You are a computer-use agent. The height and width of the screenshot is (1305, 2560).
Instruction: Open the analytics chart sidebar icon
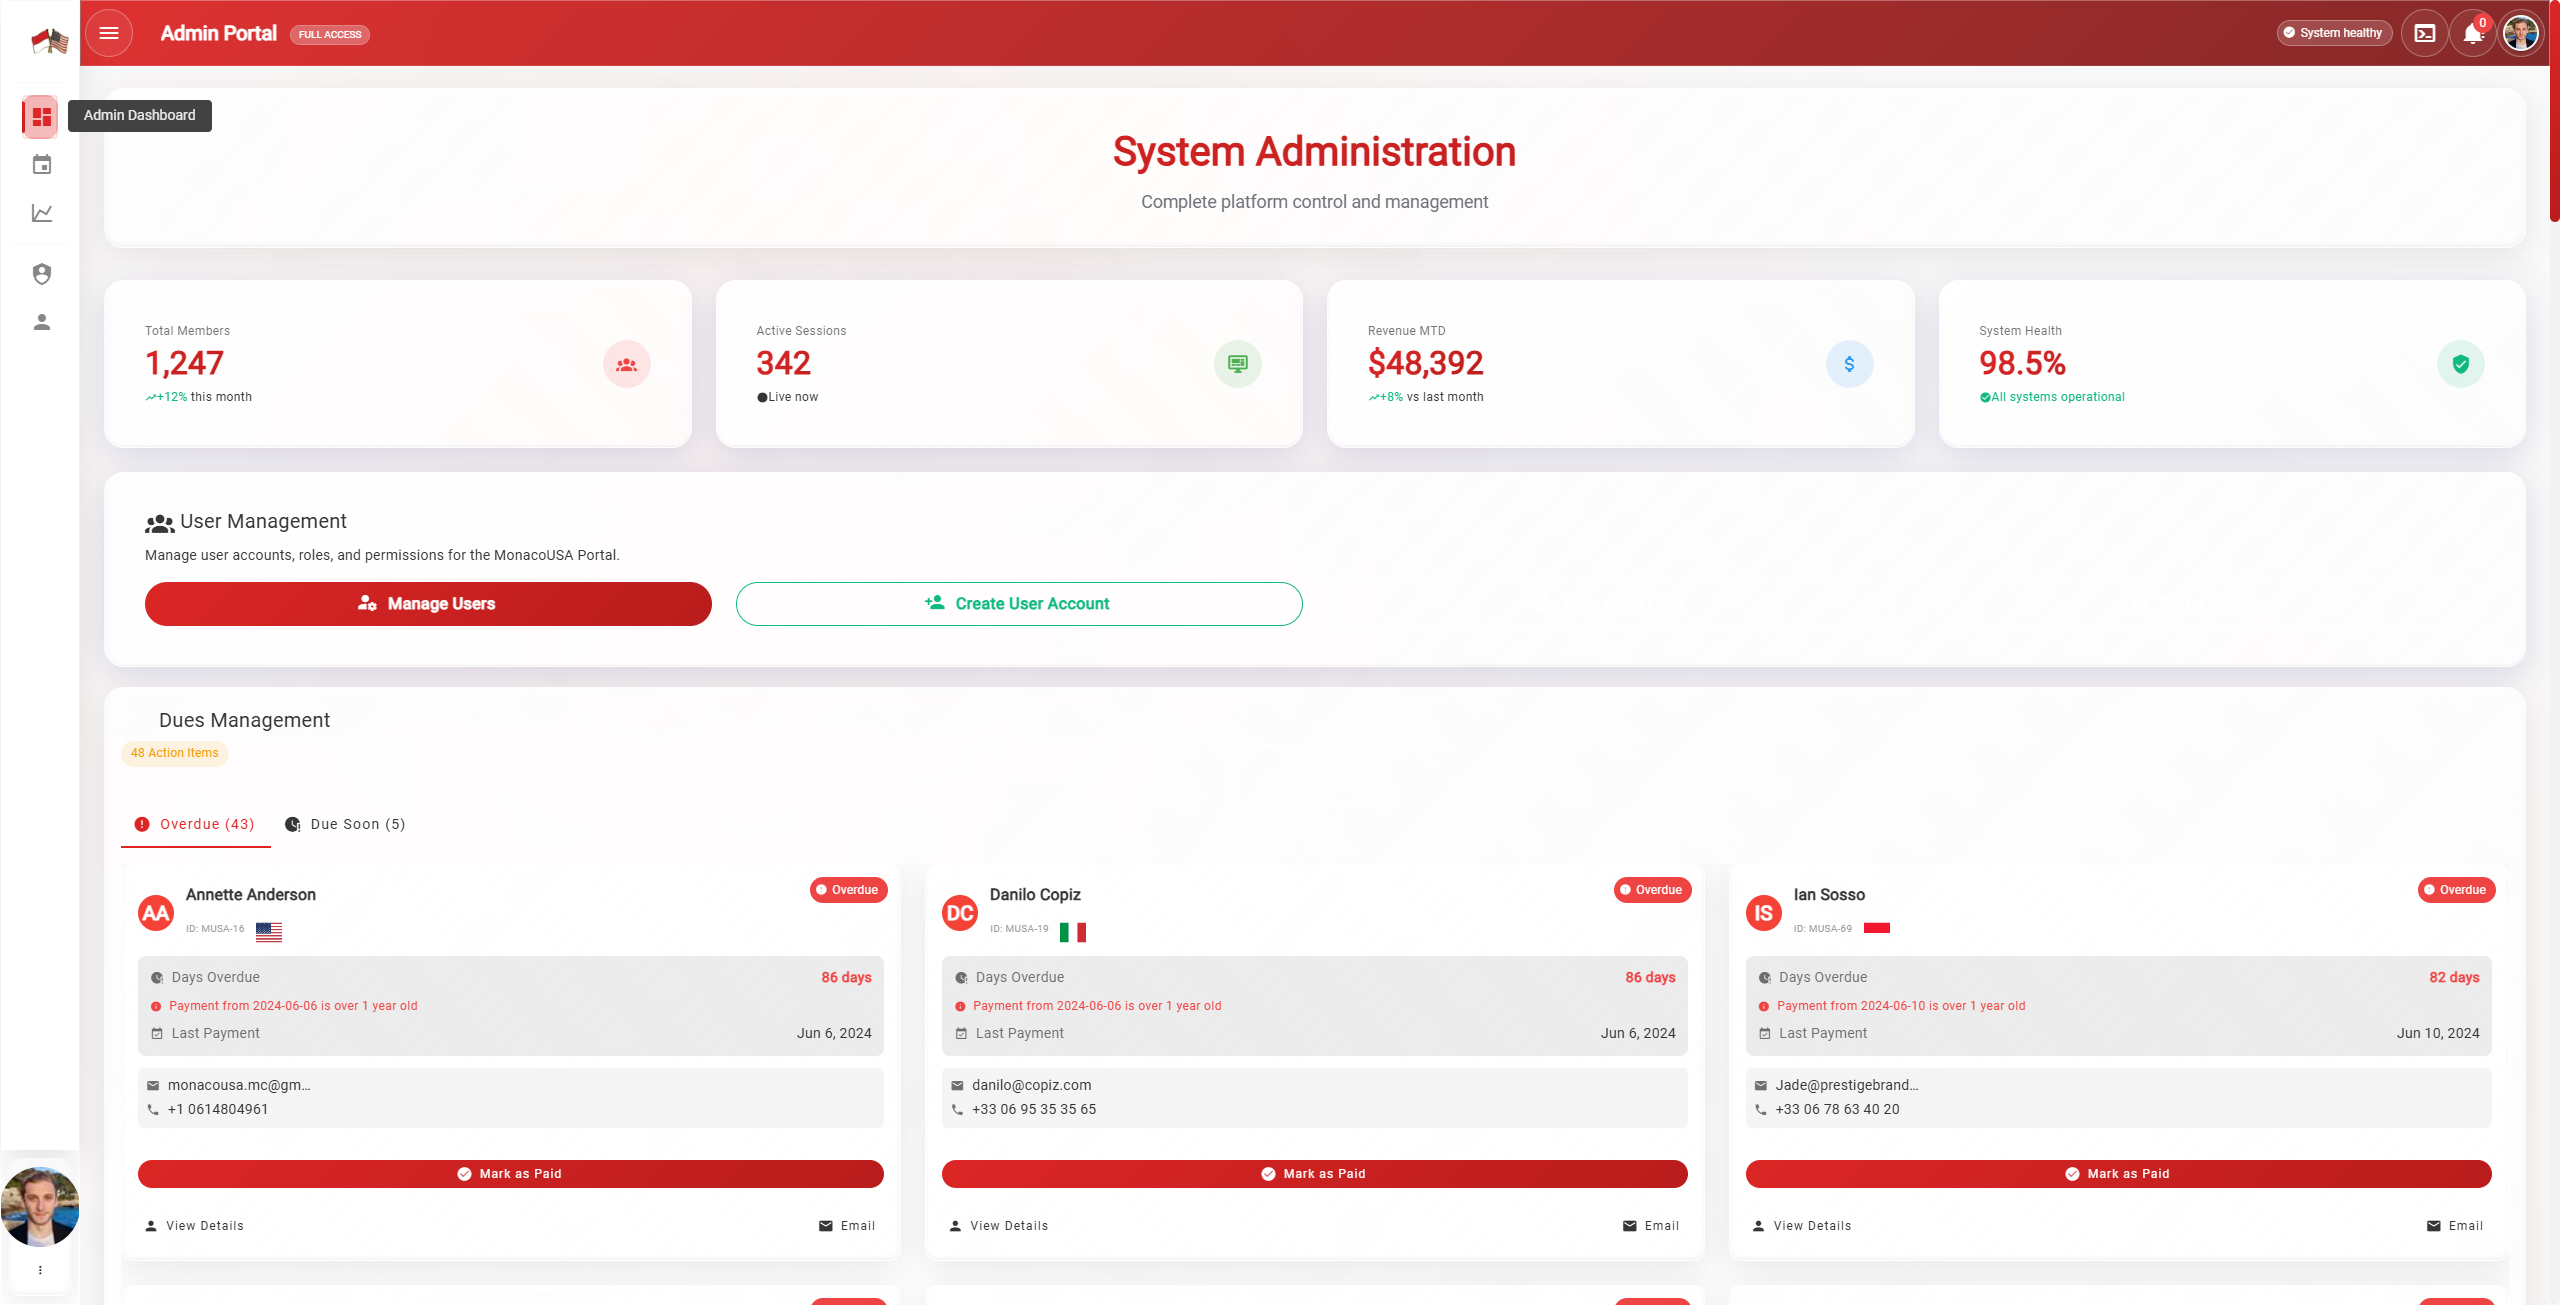(x=41, y=213)
